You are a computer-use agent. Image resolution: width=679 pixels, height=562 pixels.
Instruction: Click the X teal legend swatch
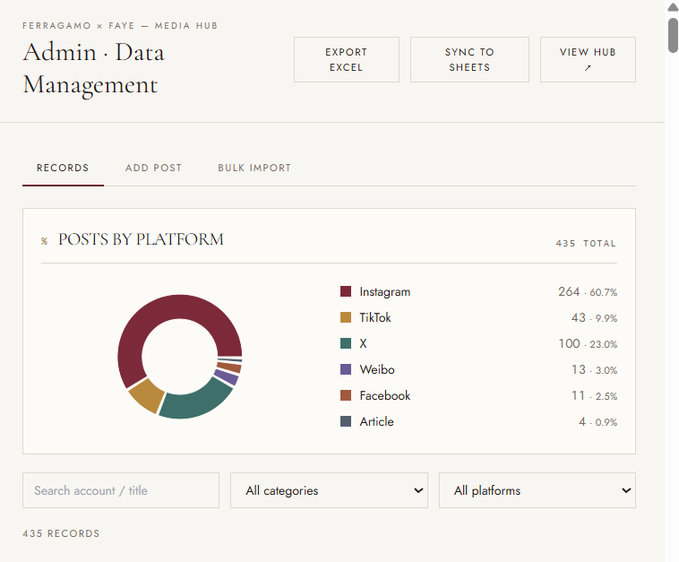click(x=346, y=343)
